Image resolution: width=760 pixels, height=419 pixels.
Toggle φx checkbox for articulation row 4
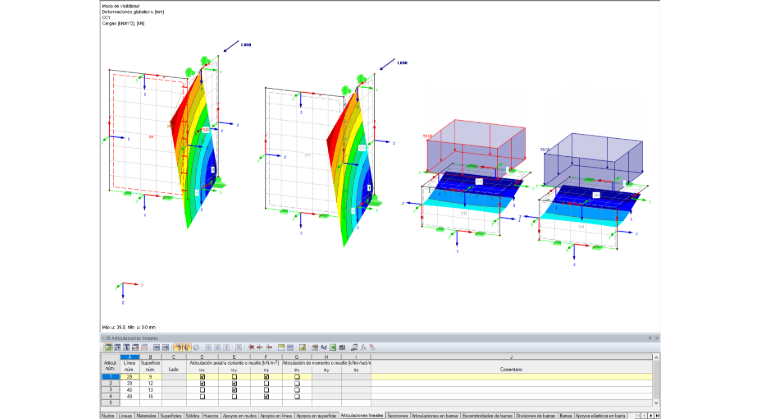tap(297, 396)
